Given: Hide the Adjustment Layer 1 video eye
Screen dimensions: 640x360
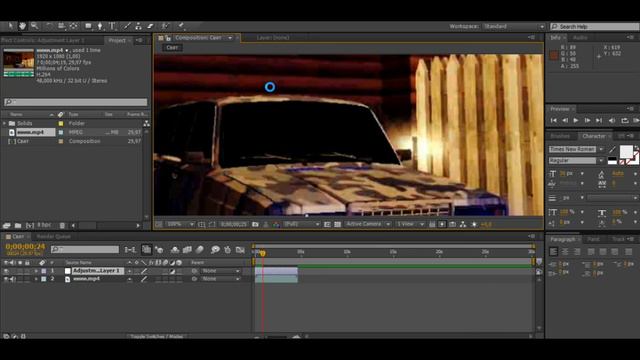Looking at the screenshot, I should (x=6, y=271).
